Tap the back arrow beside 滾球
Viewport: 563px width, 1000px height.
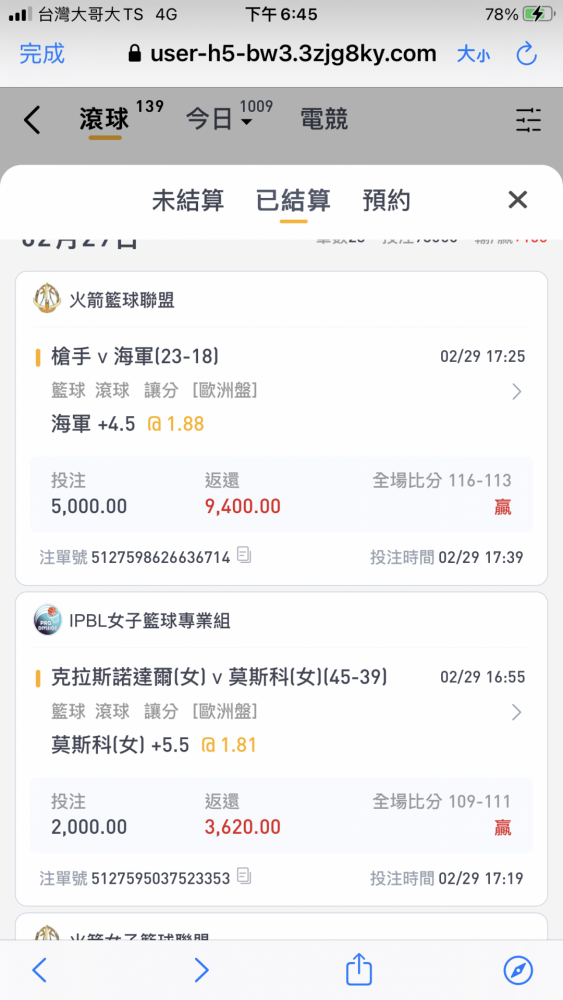[x=32, y=119]
